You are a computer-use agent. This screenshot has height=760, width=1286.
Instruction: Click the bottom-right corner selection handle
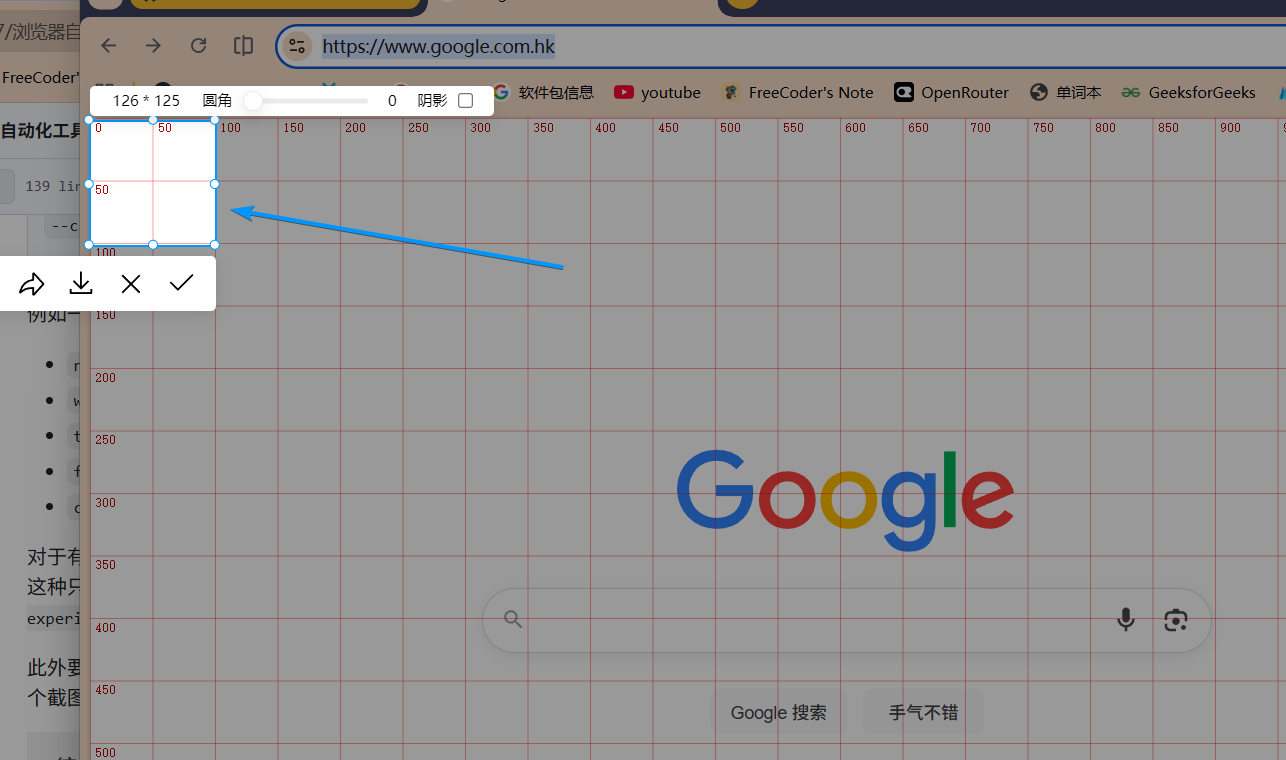(x=215, y=244)
